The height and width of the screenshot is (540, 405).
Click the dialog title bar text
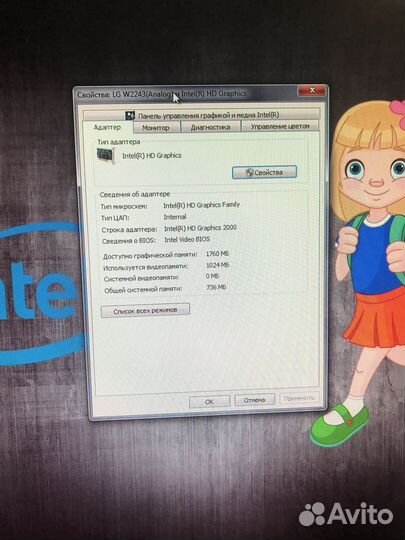point(162,94)
